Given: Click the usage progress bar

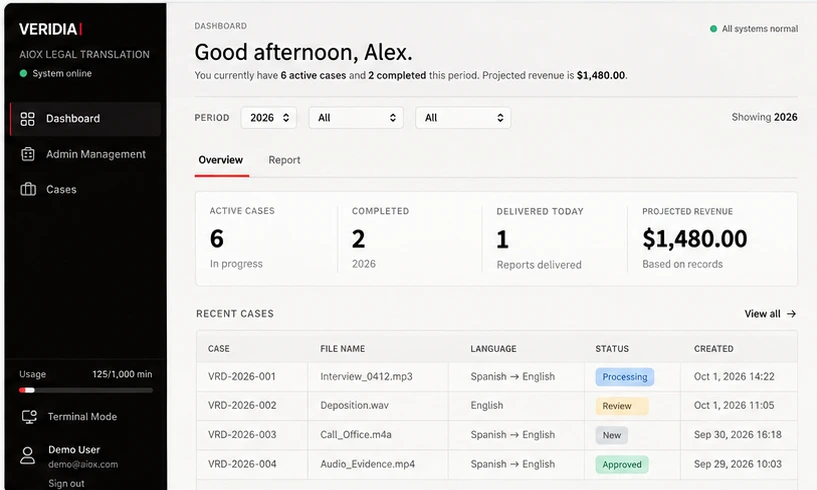Looking at the screenshot, I should tap(86, 390).
